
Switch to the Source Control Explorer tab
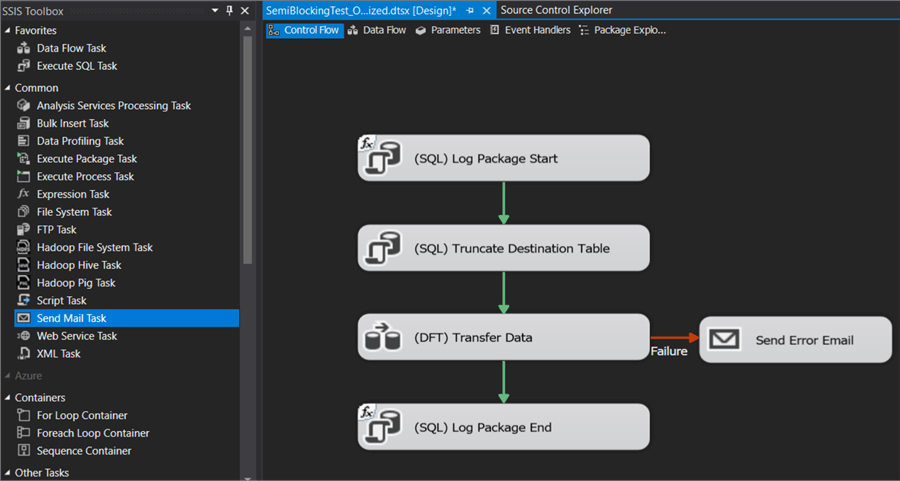[556, 10]
